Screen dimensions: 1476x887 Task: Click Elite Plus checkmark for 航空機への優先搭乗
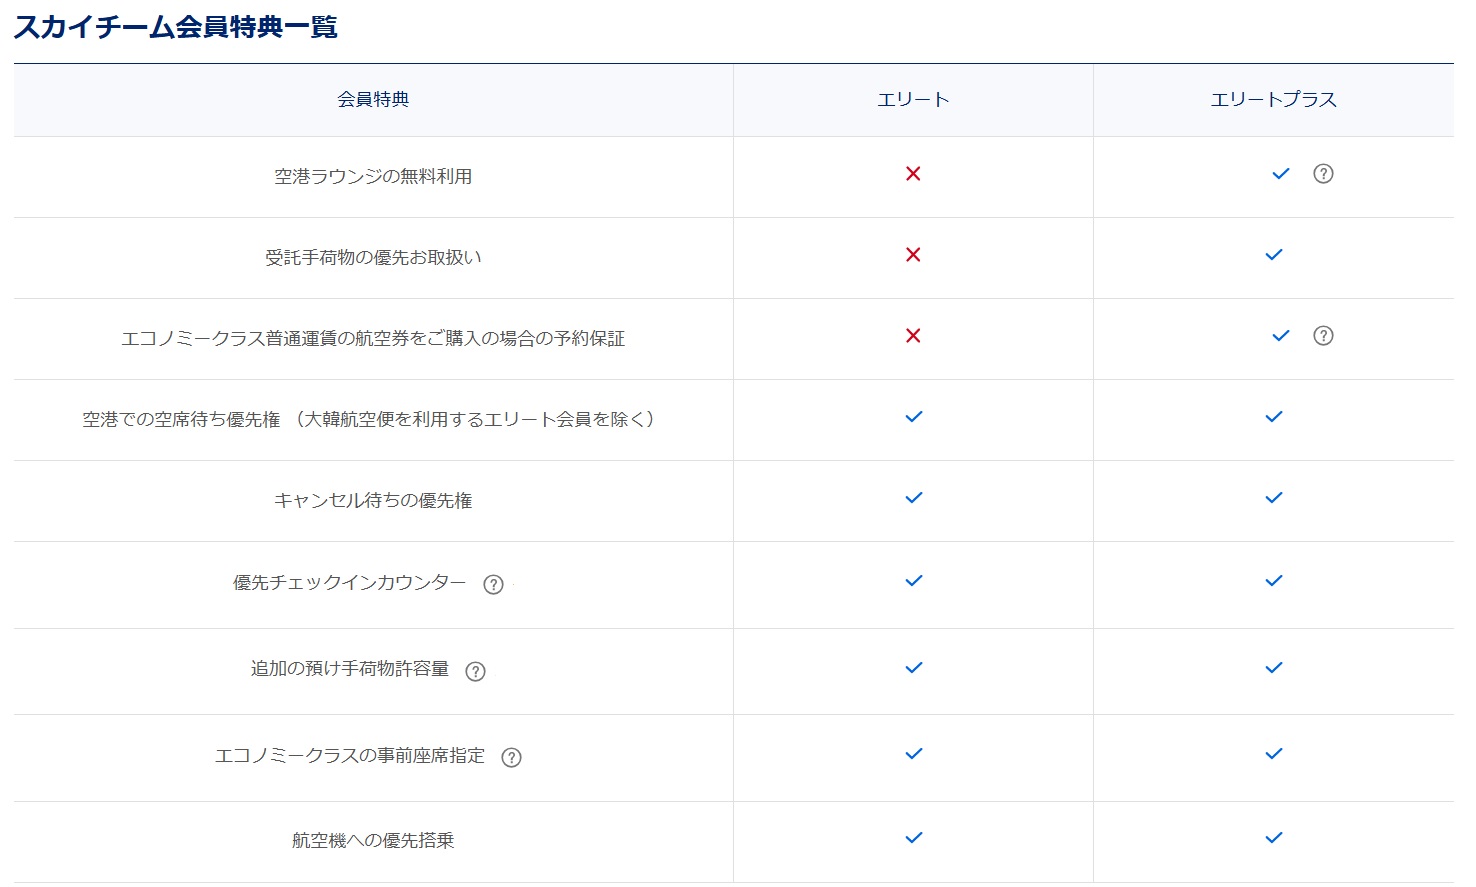(1273, 838)
